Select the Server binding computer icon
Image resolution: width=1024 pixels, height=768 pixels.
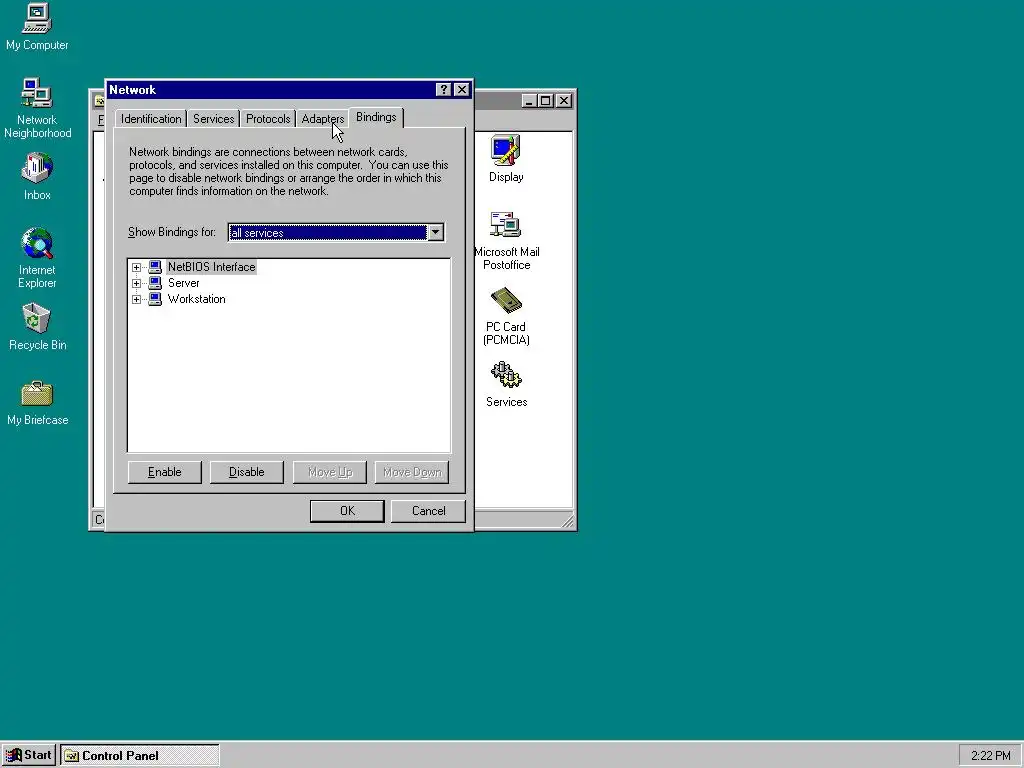pos(155,283)
